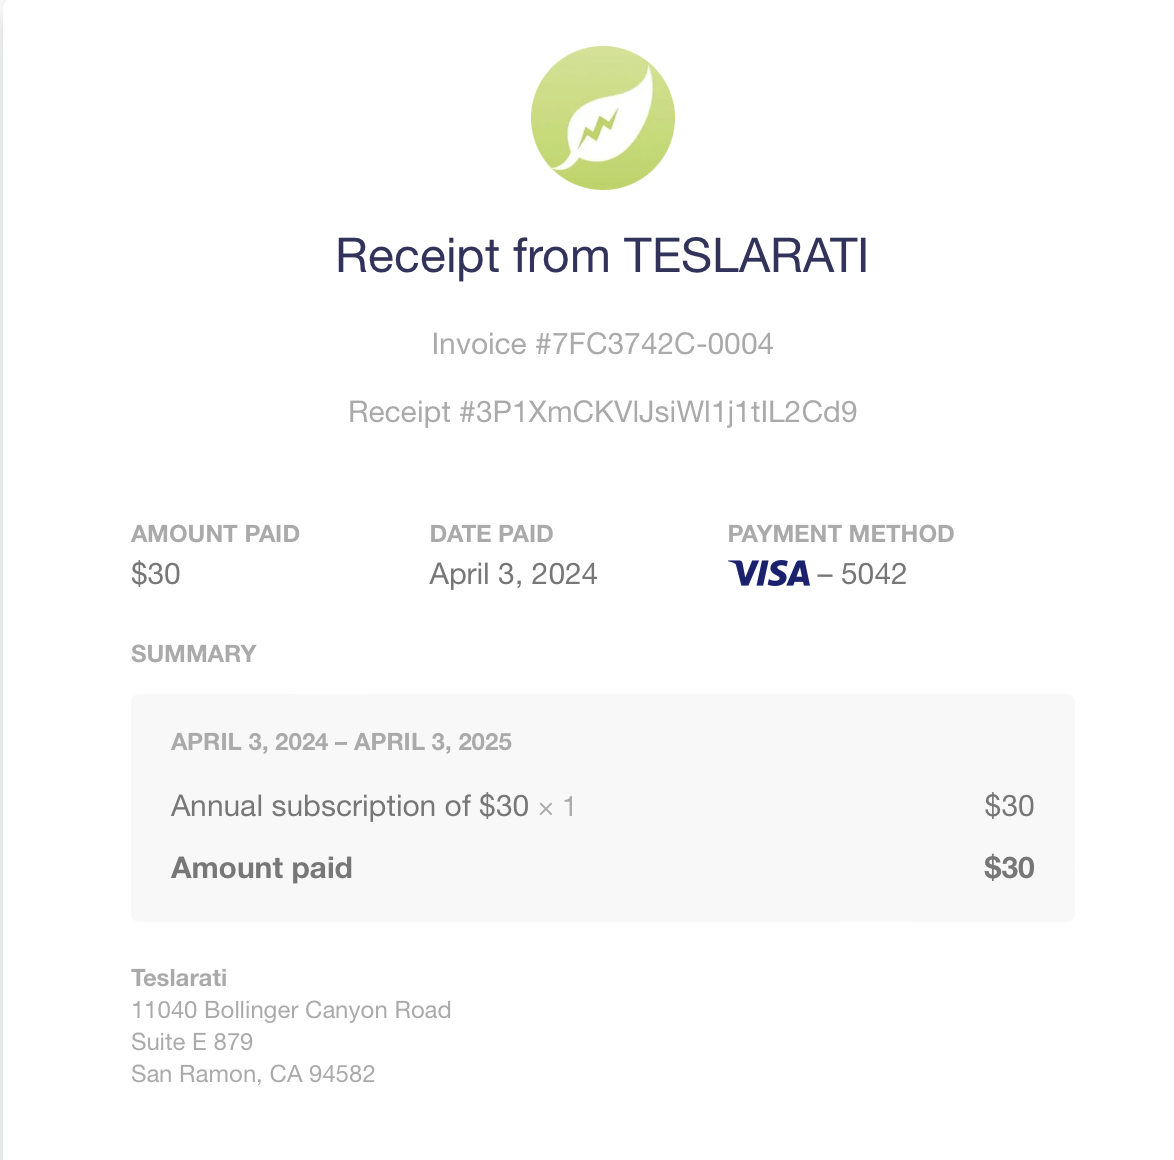Click the April 3, 2024 – April 3, 2025 period
This screenshot has height=1160, width=1174.
[x=341, y=742]
